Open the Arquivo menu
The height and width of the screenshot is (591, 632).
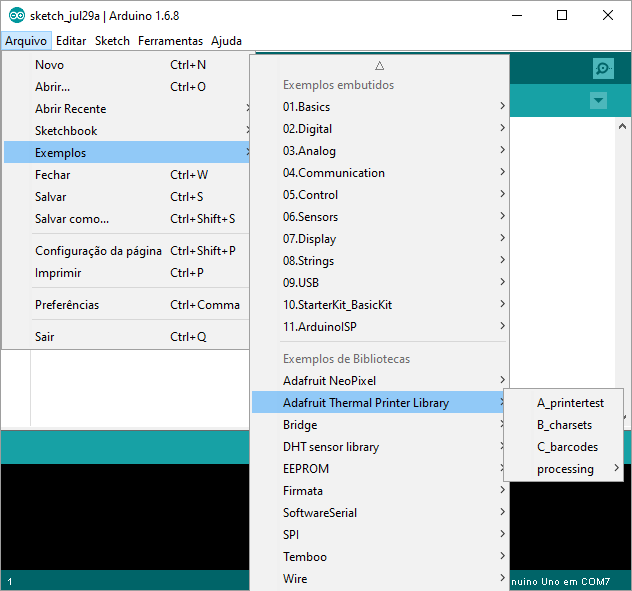[x=26, y=41]
